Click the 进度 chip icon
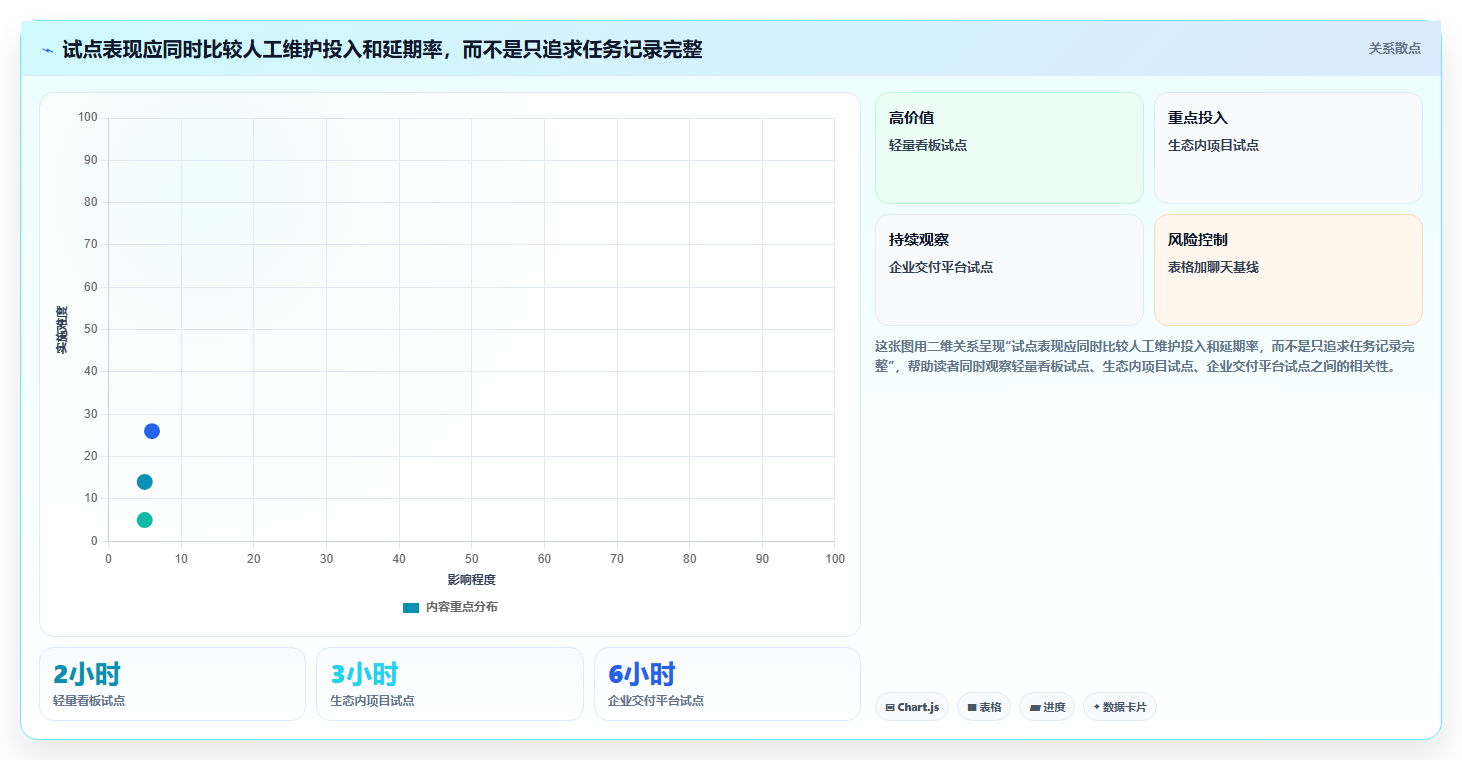Image resolution: width=1462 pixels, height=760 pixels. coord(1035,707)
